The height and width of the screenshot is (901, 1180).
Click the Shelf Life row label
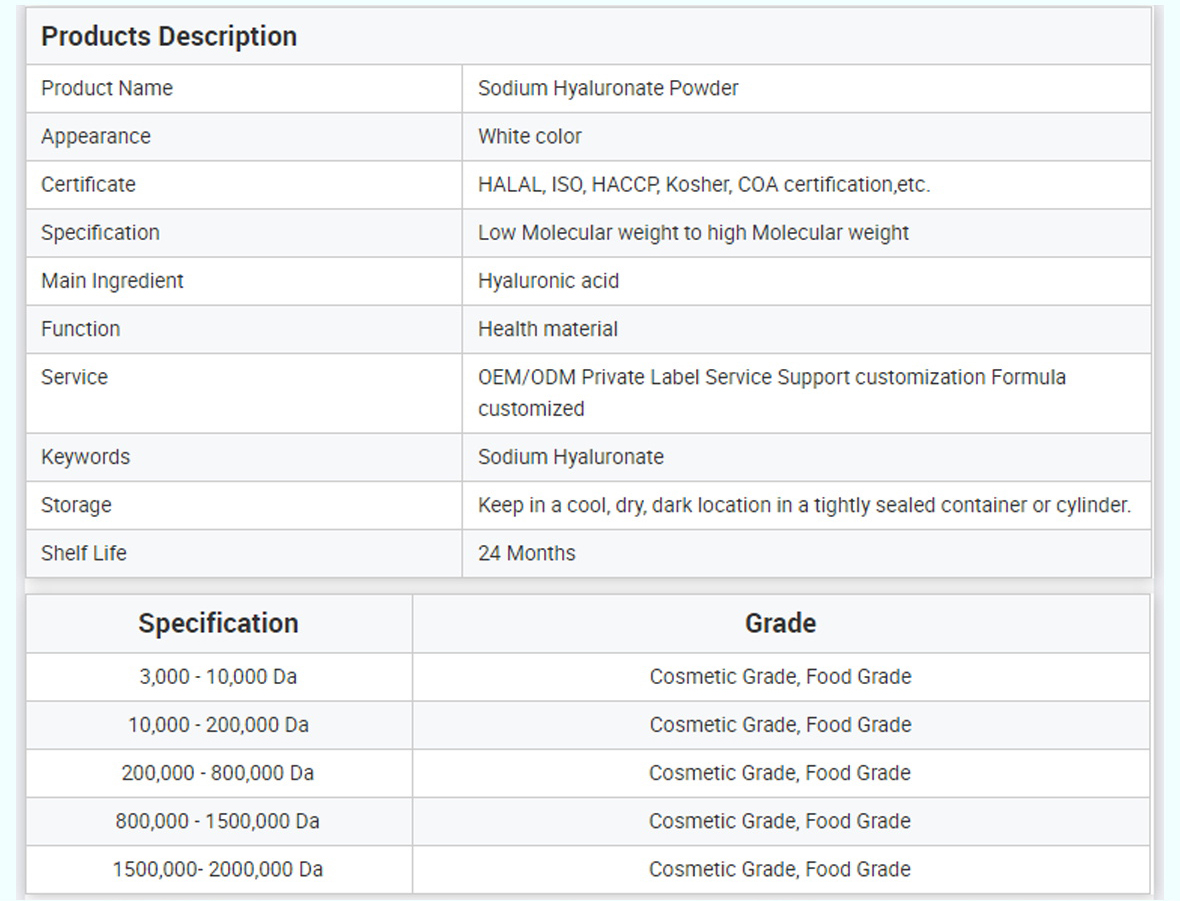[84, 553]
